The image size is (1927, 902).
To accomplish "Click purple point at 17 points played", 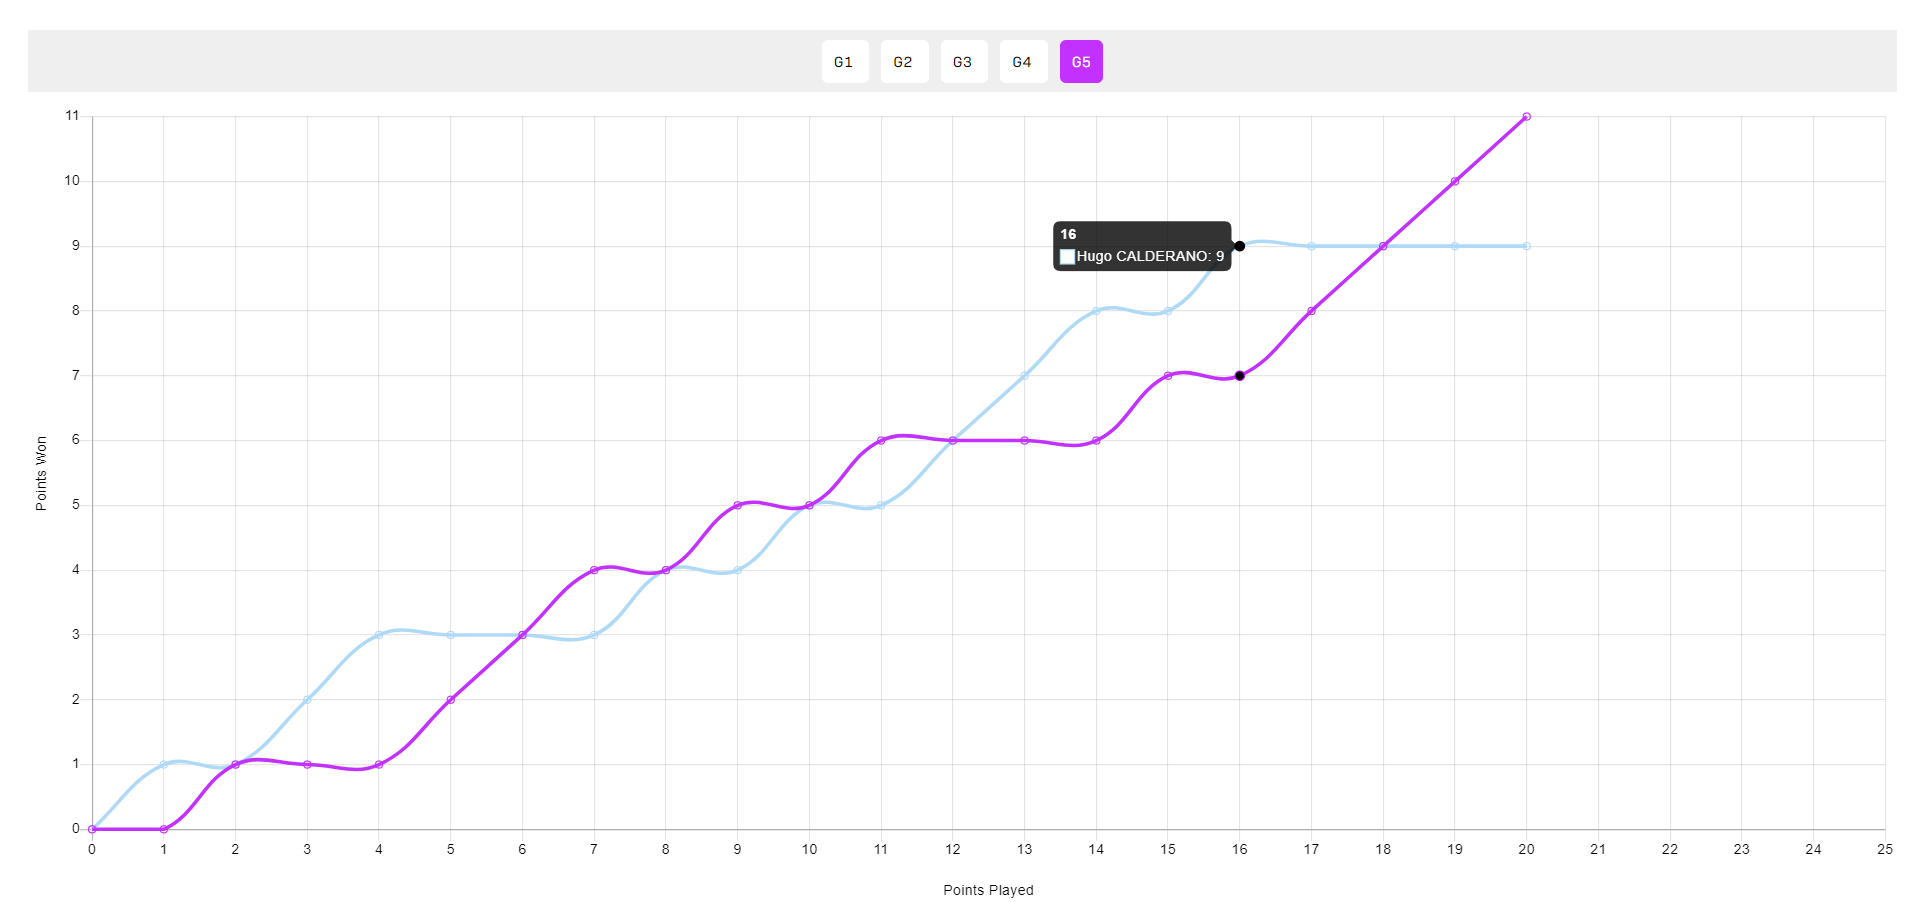I will tap(1311, 311).
